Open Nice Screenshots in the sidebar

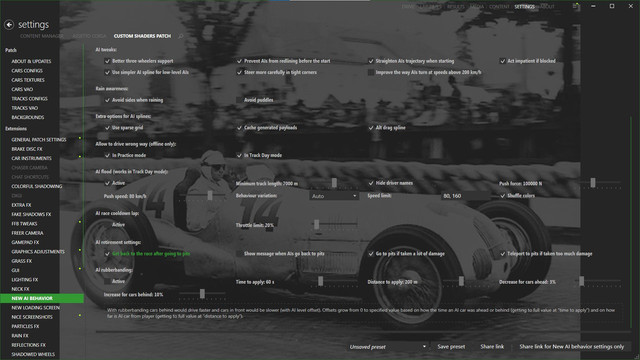pyautogui.click(x=32, y=317)
